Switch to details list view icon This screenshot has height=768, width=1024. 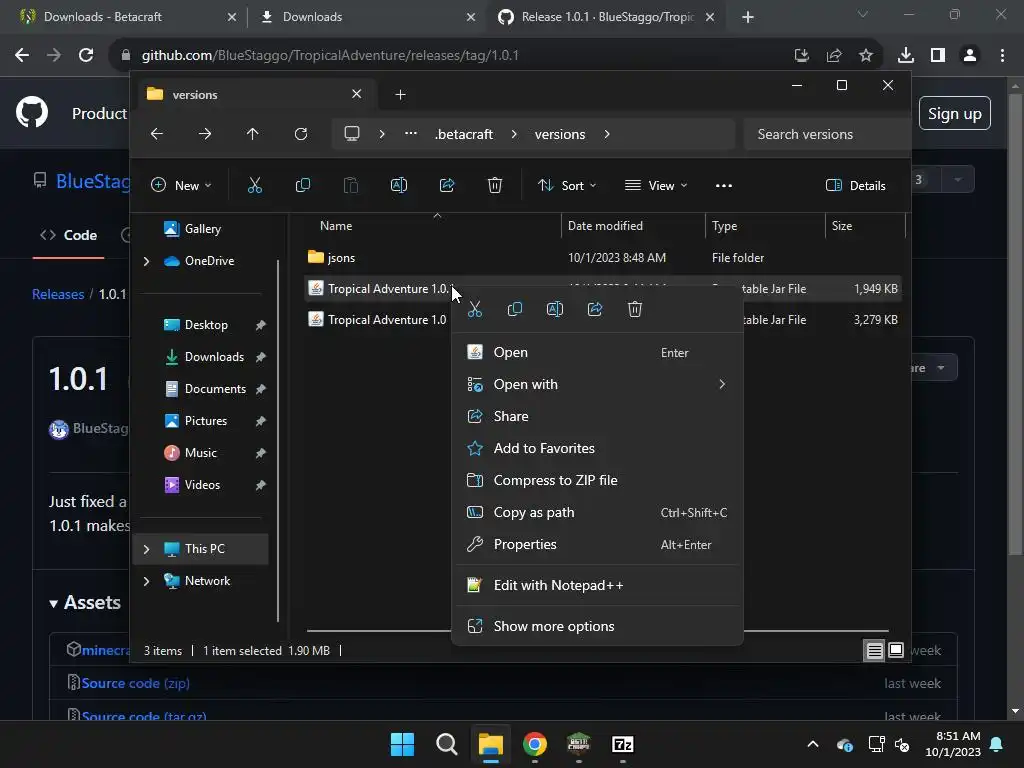pos(874,650)
